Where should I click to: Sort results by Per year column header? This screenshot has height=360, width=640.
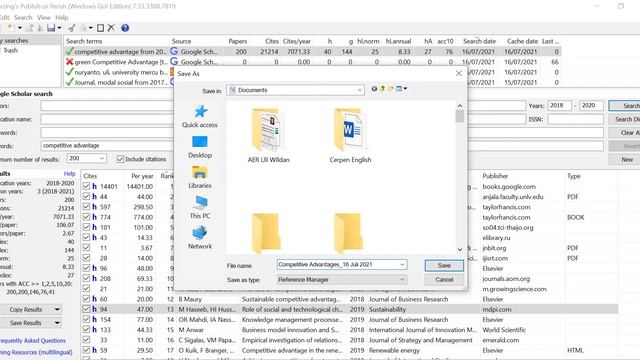(142, 176)
